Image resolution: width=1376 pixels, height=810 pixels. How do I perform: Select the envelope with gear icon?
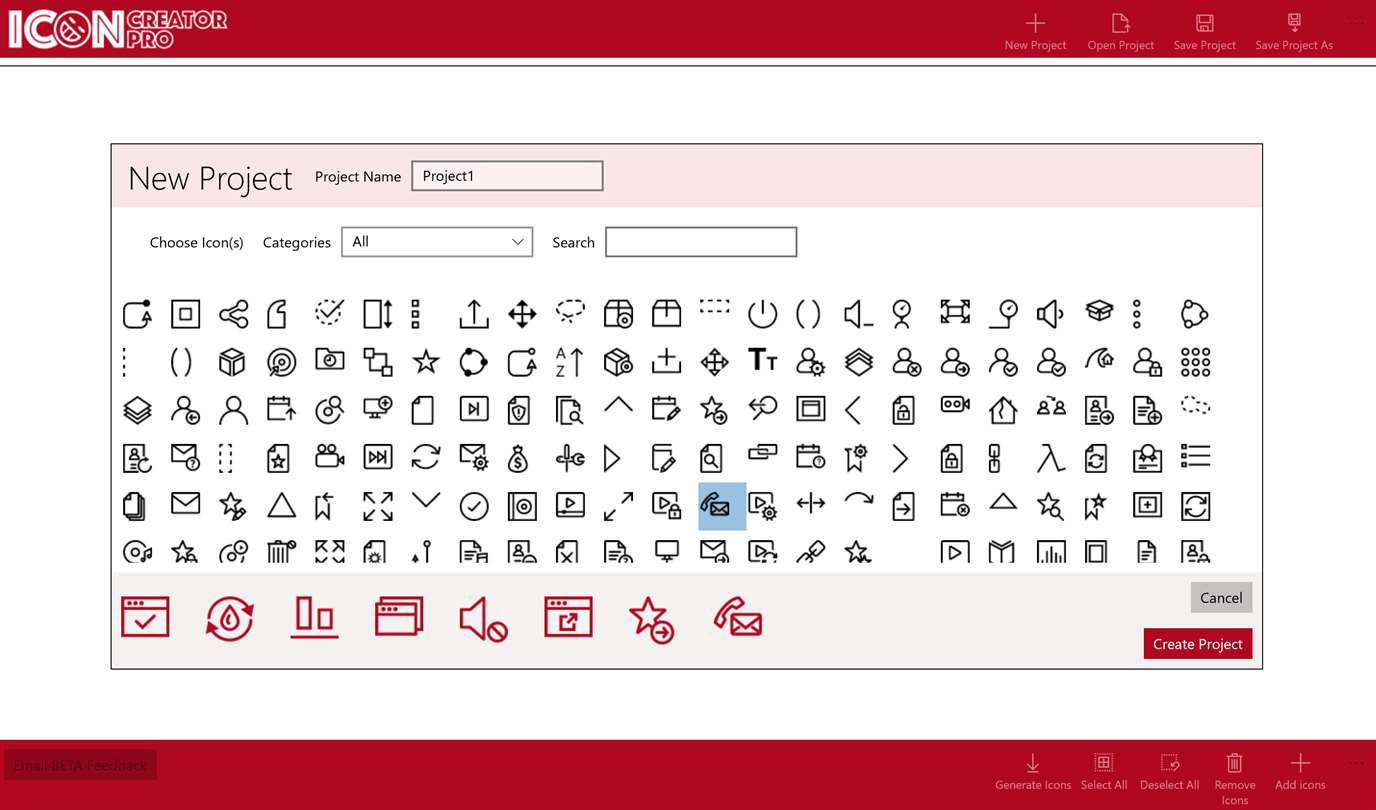pos(474,457)
